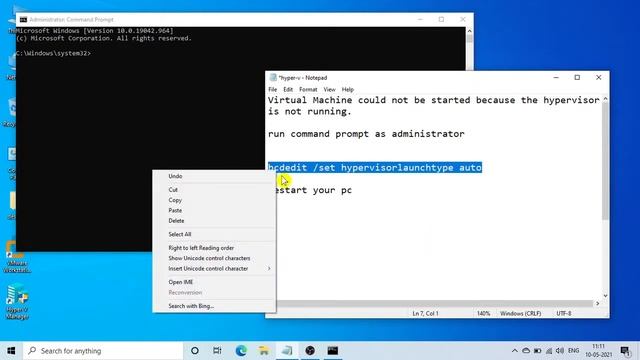Switch to Command Prompt taskbar icon
Screen dimensions: 640x360
click(333, 351)
